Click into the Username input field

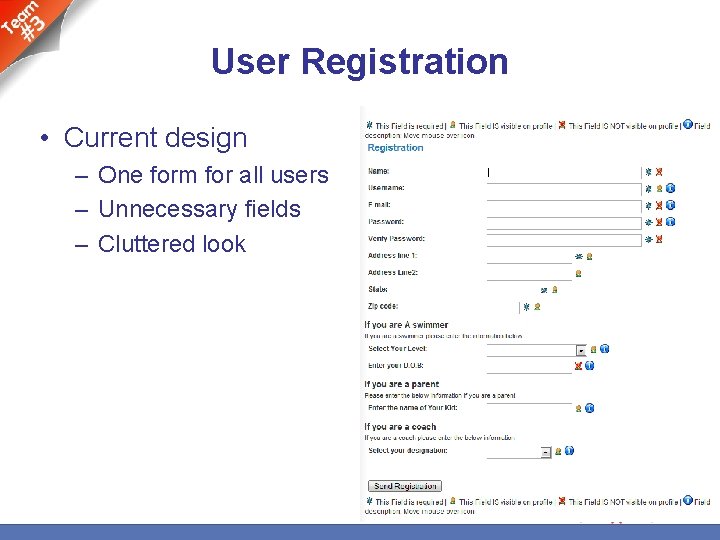(x=564, y=189)
